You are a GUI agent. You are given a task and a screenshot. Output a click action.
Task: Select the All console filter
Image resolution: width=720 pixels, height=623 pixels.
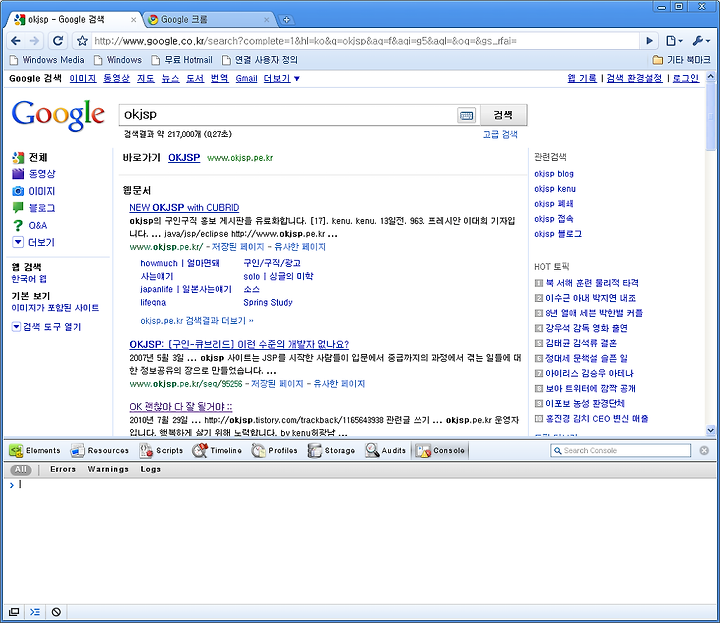pos(21,470)
